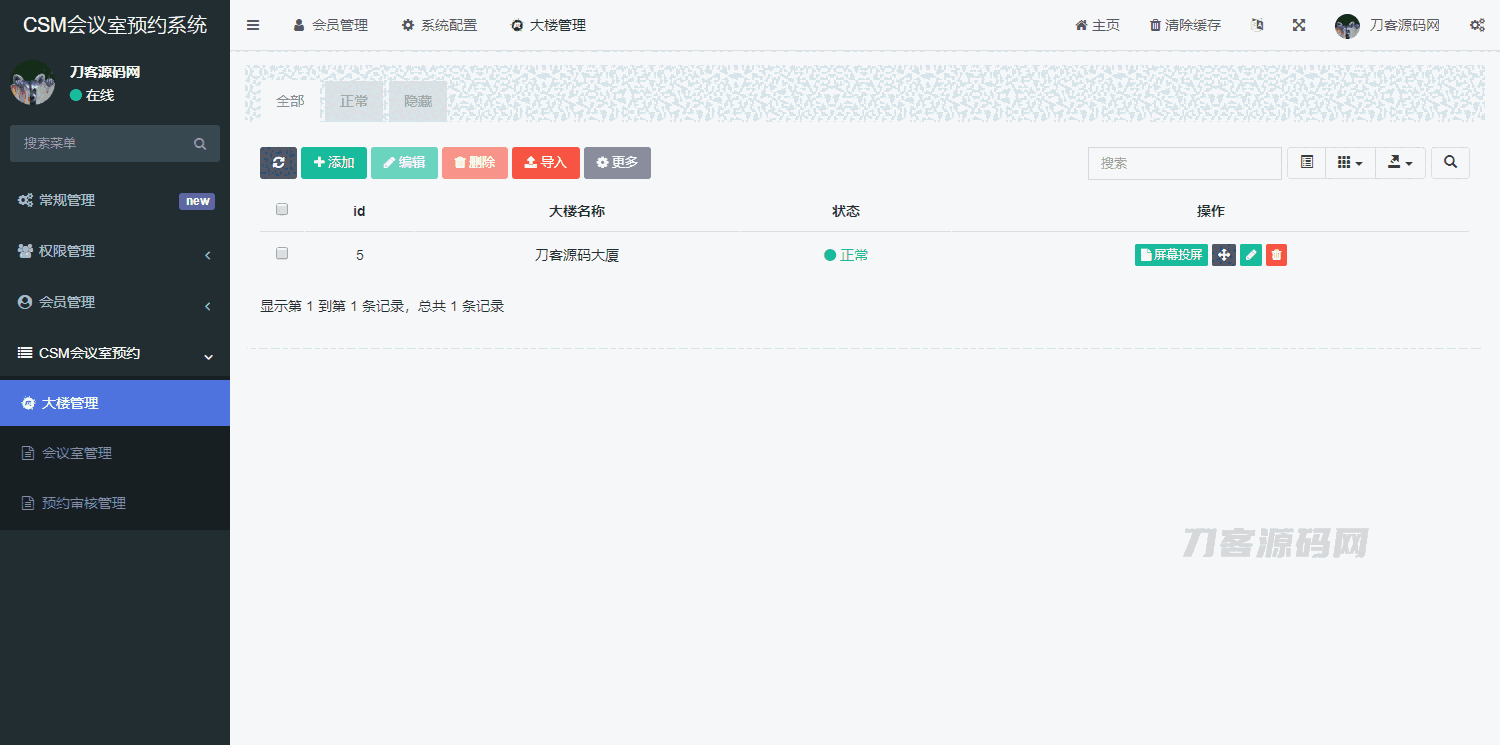Viewport: 1500px width, 745px height.
Task: Open the columns visibility dropdown
Action: pos(1350,163)
